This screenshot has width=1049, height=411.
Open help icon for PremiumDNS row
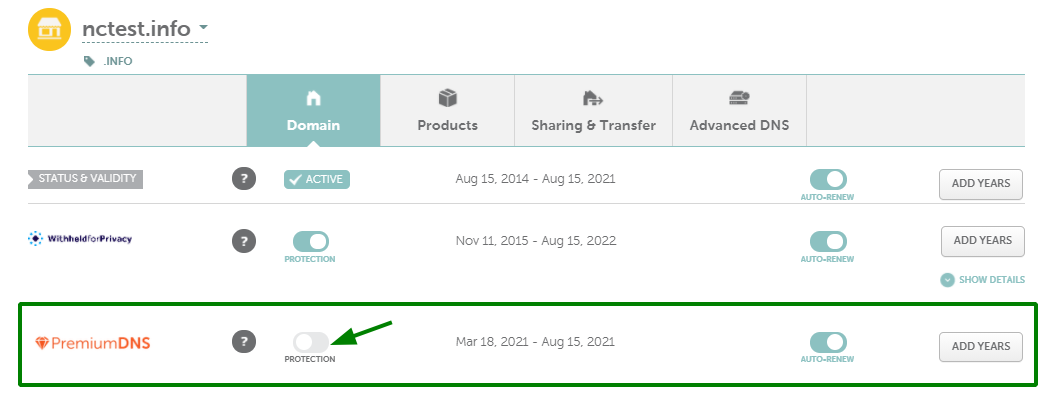coord(244,341)
